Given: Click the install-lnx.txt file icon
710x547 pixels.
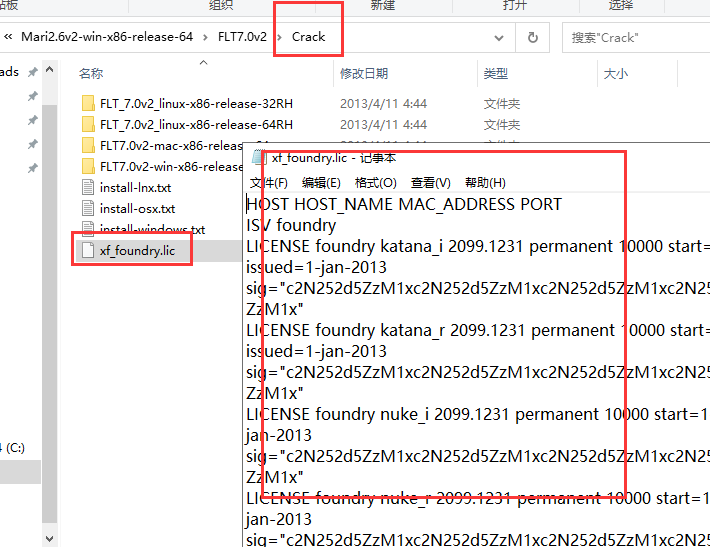Looking at the screenshot, I should pos(88,188).
